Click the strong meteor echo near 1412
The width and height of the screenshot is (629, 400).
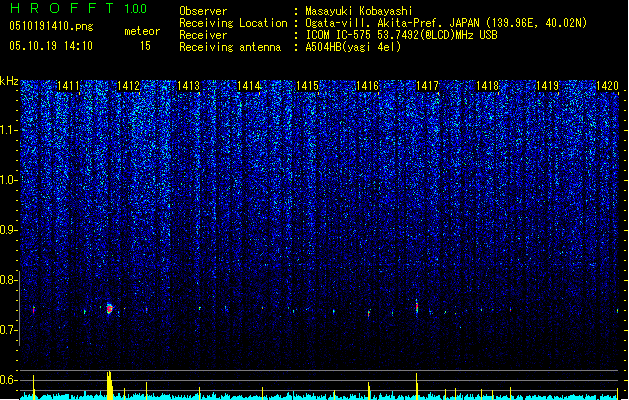coord(110,309)
